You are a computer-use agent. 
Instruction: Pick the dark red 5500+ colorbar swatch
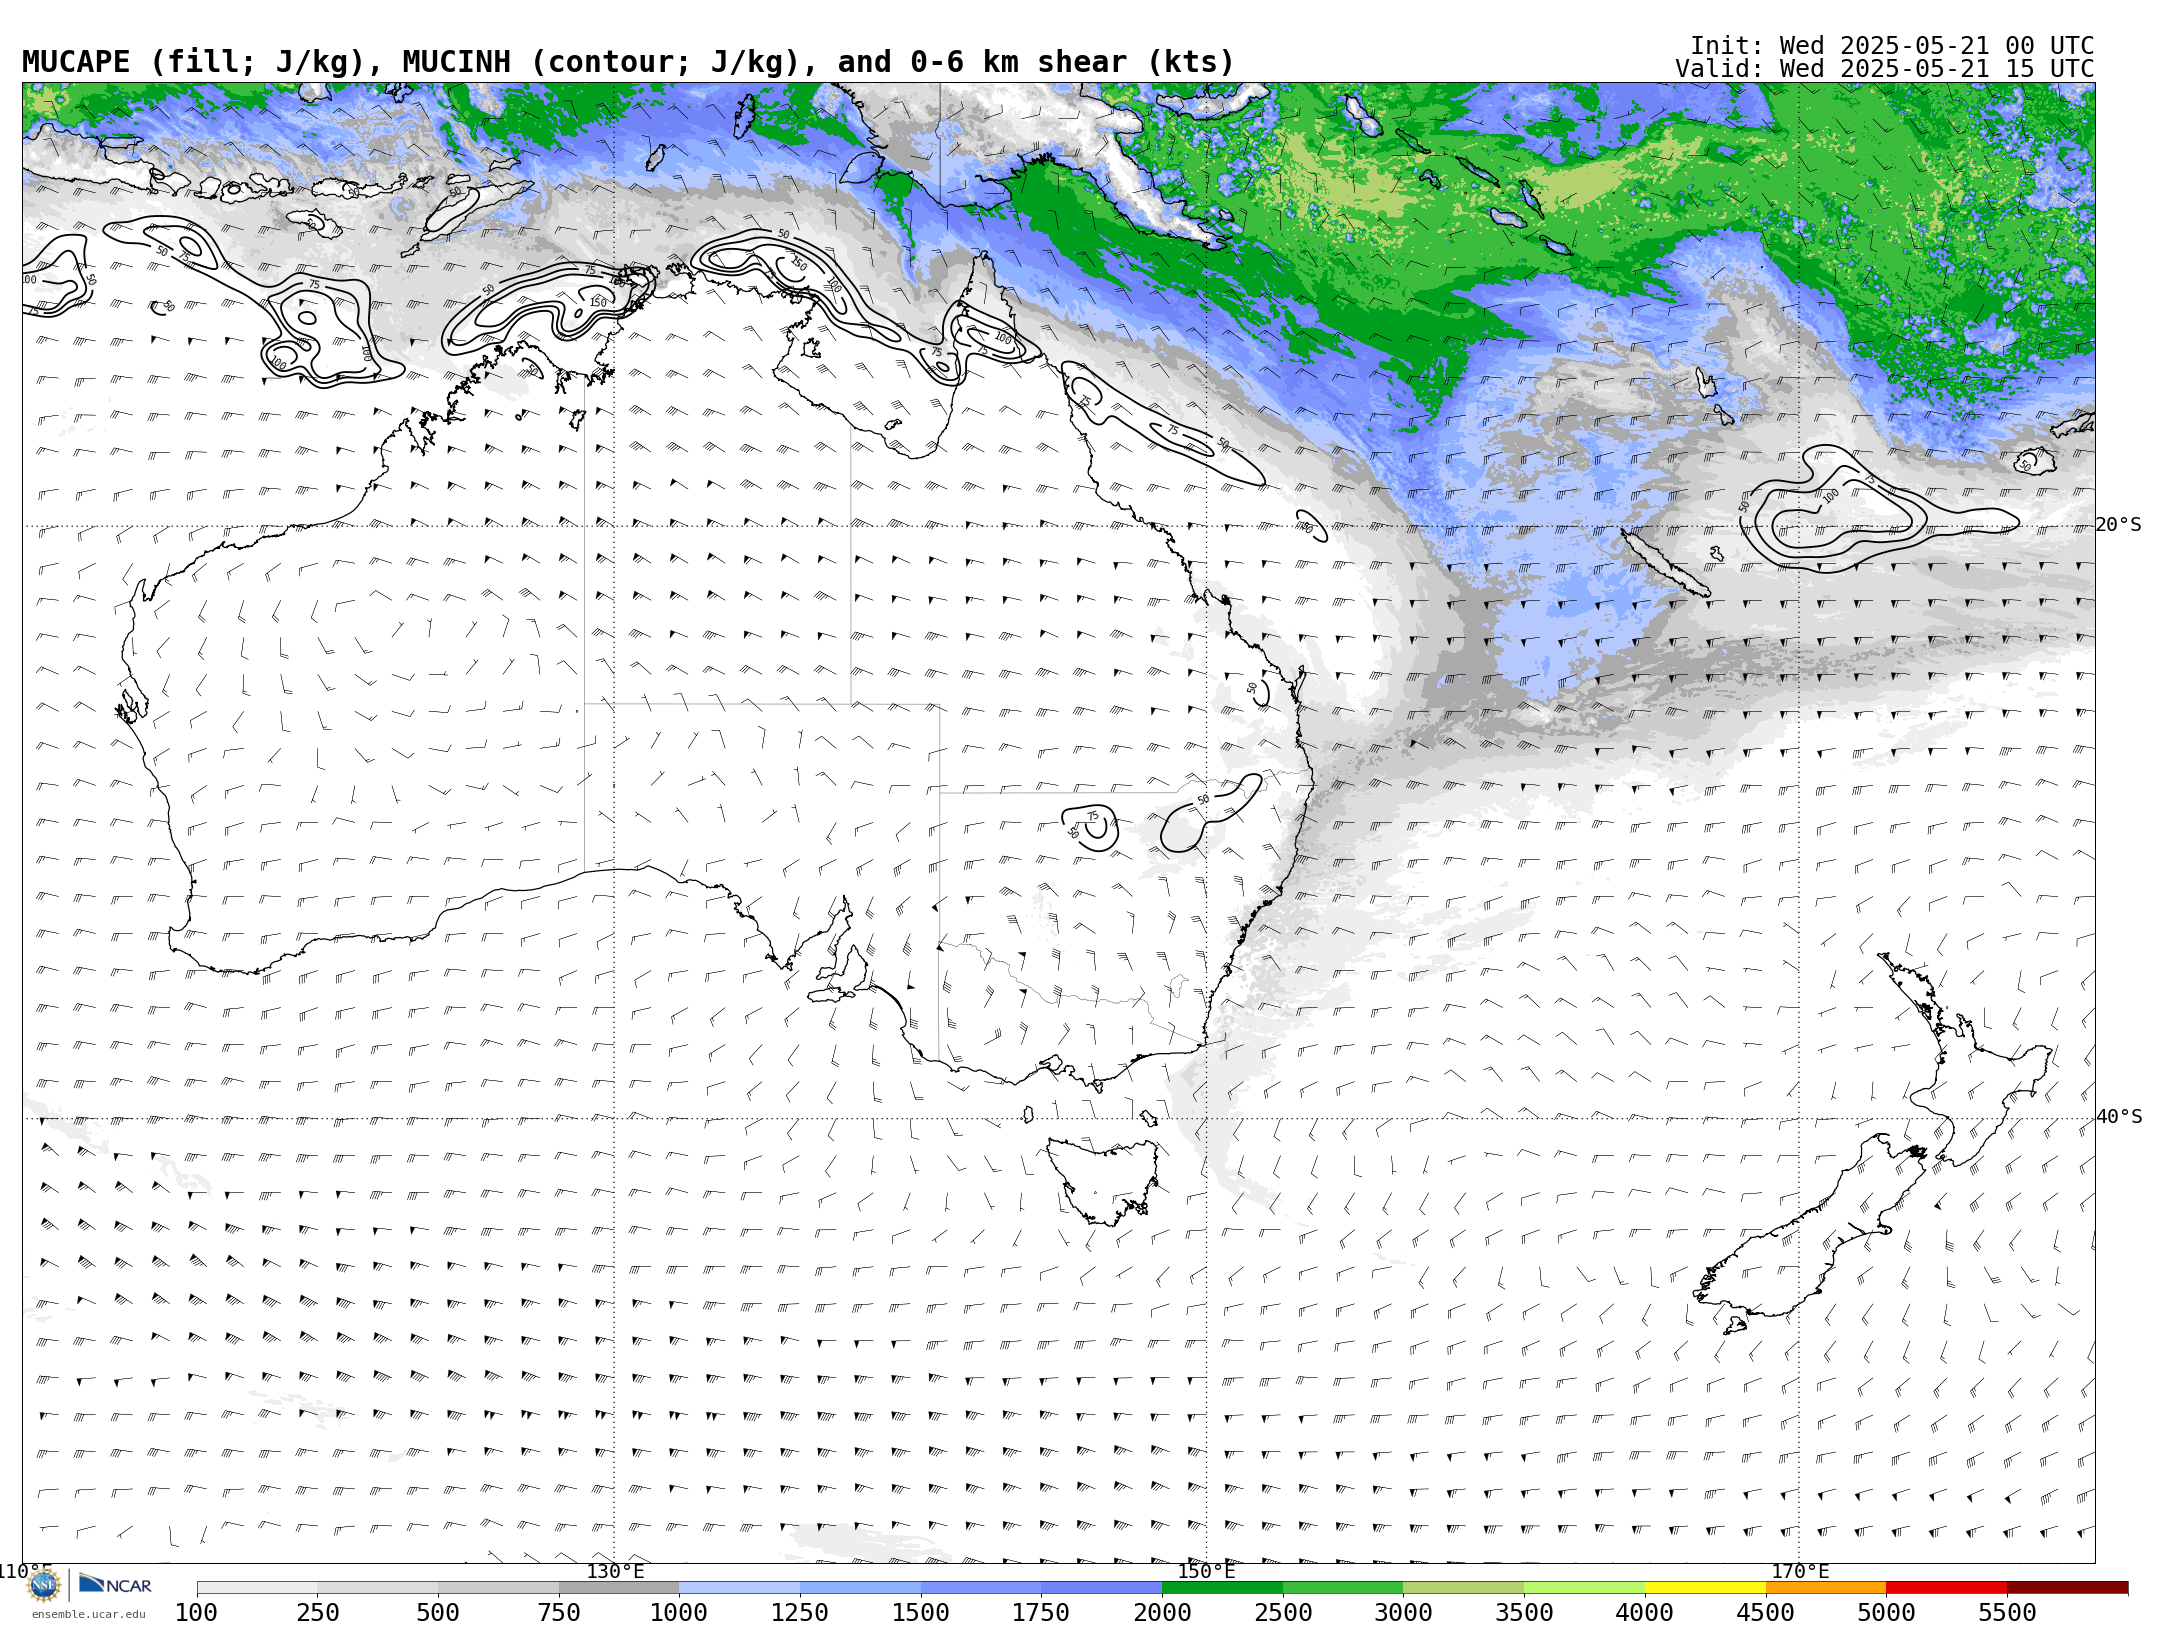2068,1588
